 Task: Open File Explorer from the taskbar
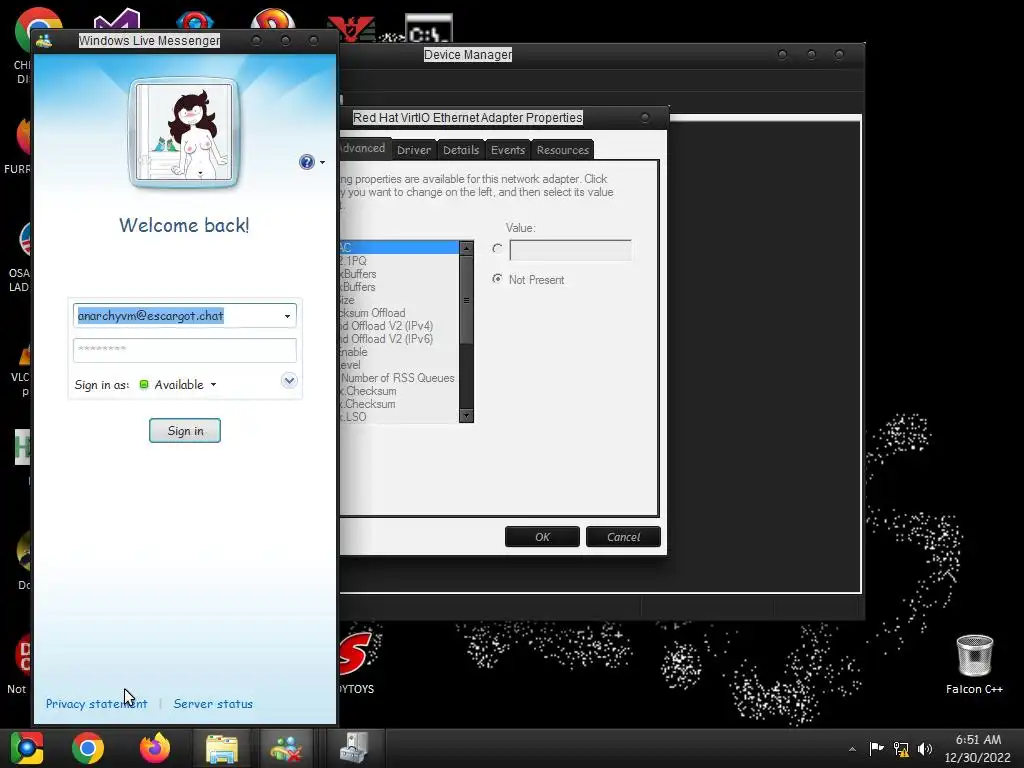[x=222, y=748]
